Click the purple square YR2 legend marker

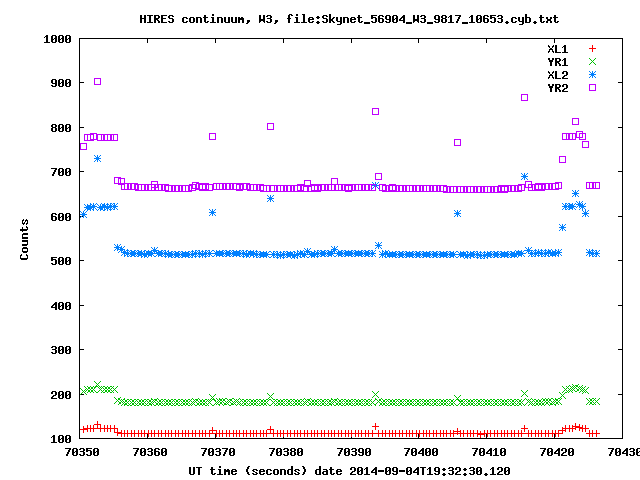coord(592,88)
